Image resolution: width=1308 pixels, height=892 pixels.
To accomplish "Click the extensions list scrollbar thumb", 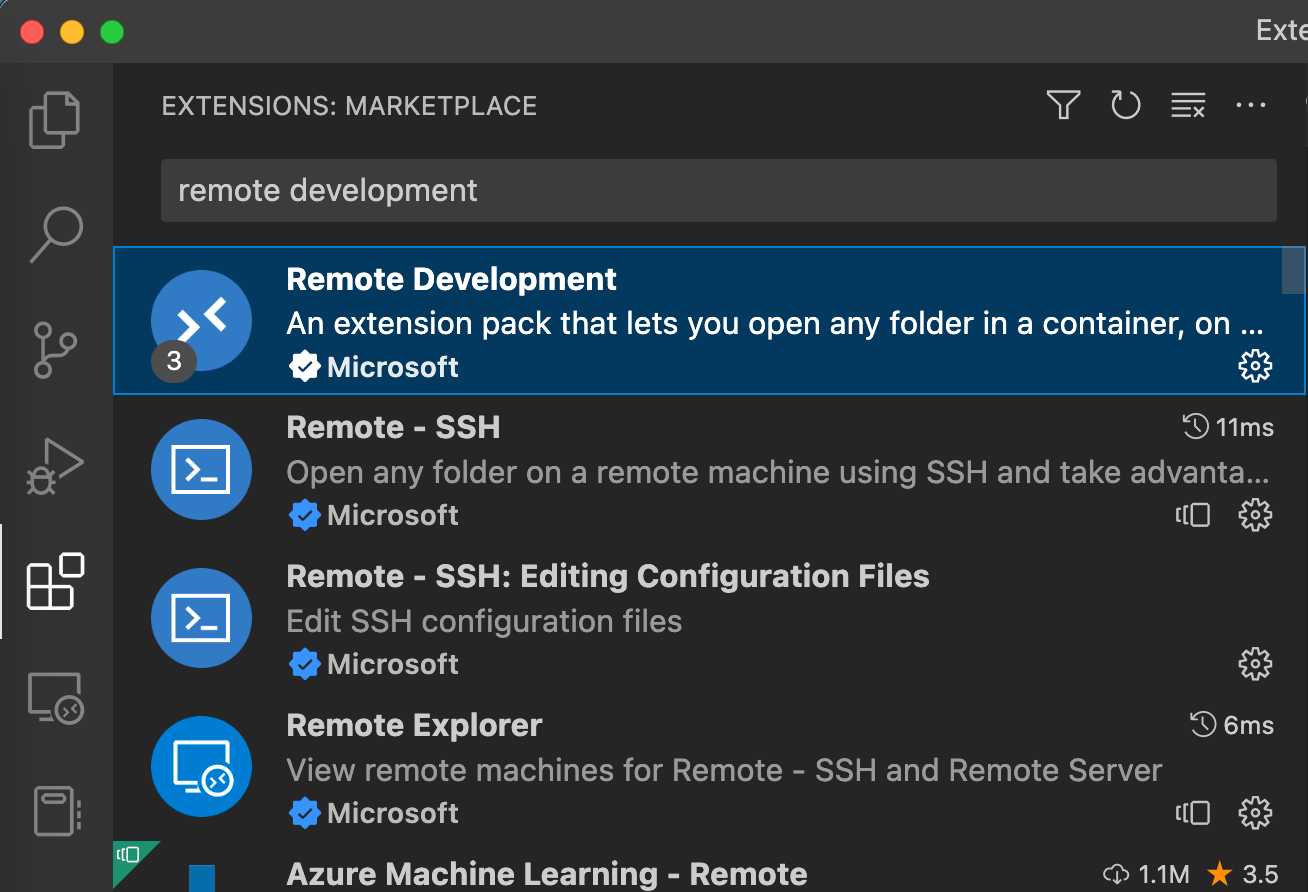I will (x=1293, y=271).
